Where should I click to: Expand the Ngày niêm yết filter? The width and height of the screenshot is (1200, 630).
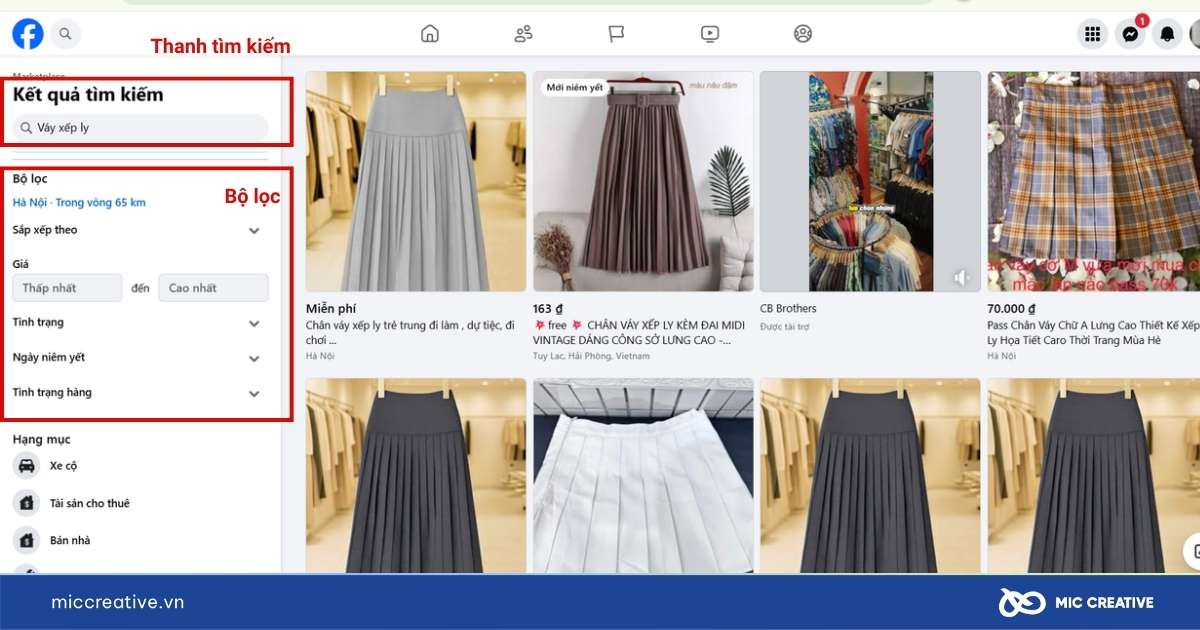click(x=254, y=358)
